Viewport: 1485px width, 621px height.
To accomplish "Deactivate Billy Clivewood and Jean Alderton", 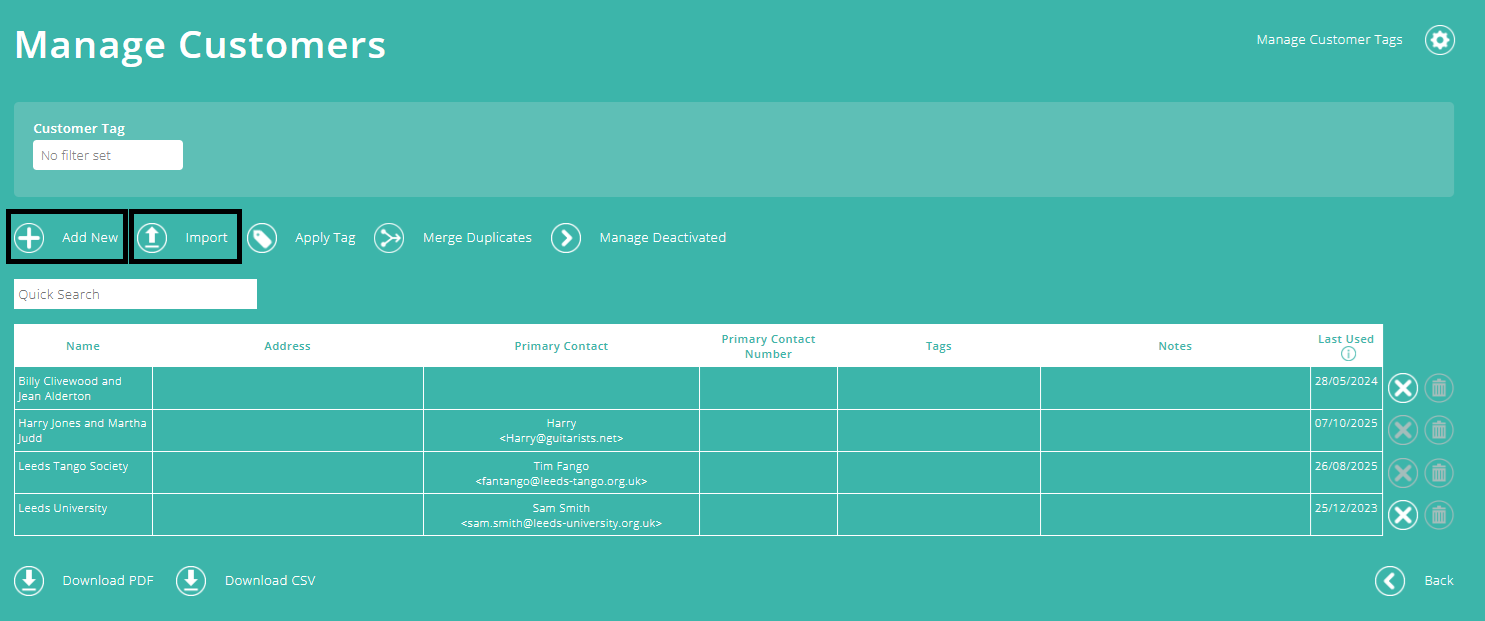I will 1402,388.
